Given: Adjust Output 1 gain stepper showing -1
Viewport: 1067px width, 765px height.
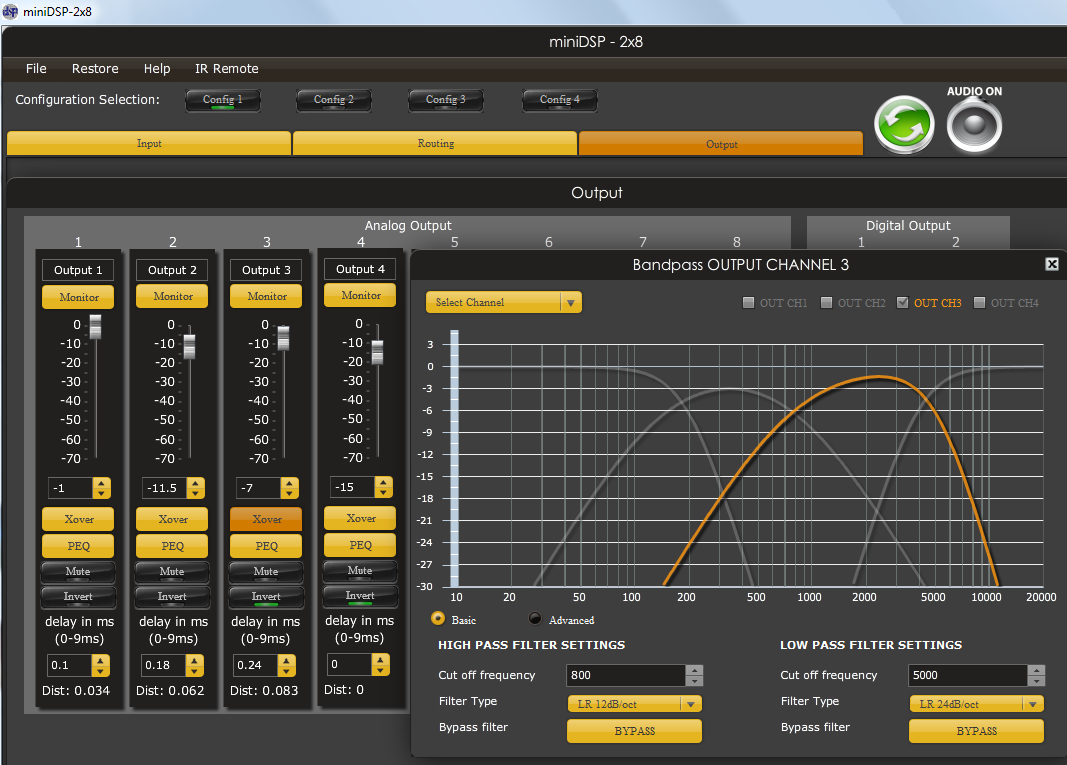Looking at the screenshot, I should point(101,488).
